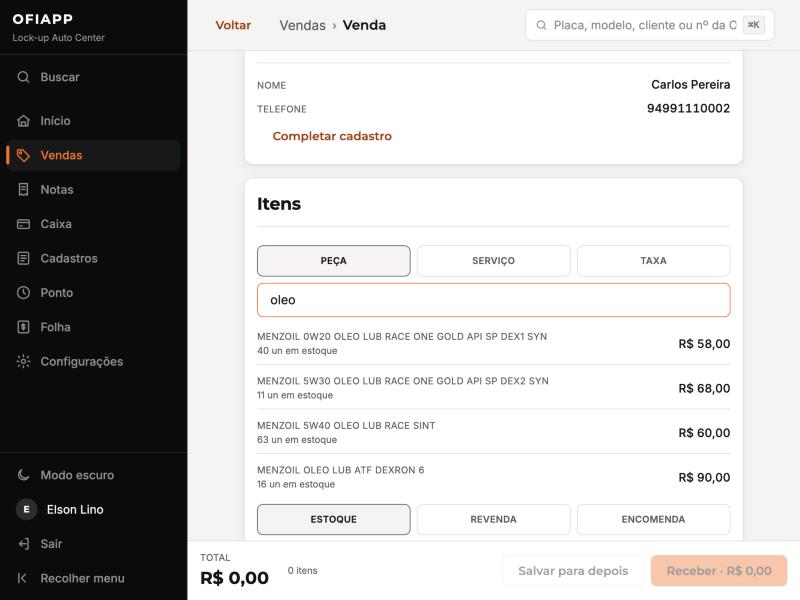Click the Ponto clock icon

pos(23,293)
